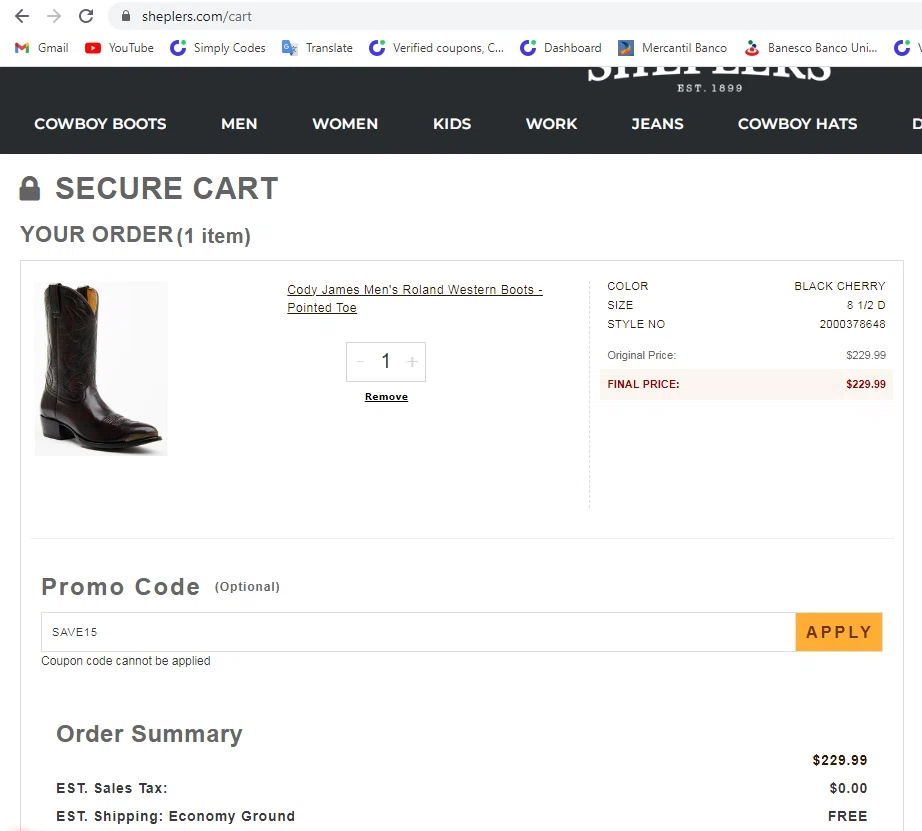Click the browser forward arrow

point(54,16)
